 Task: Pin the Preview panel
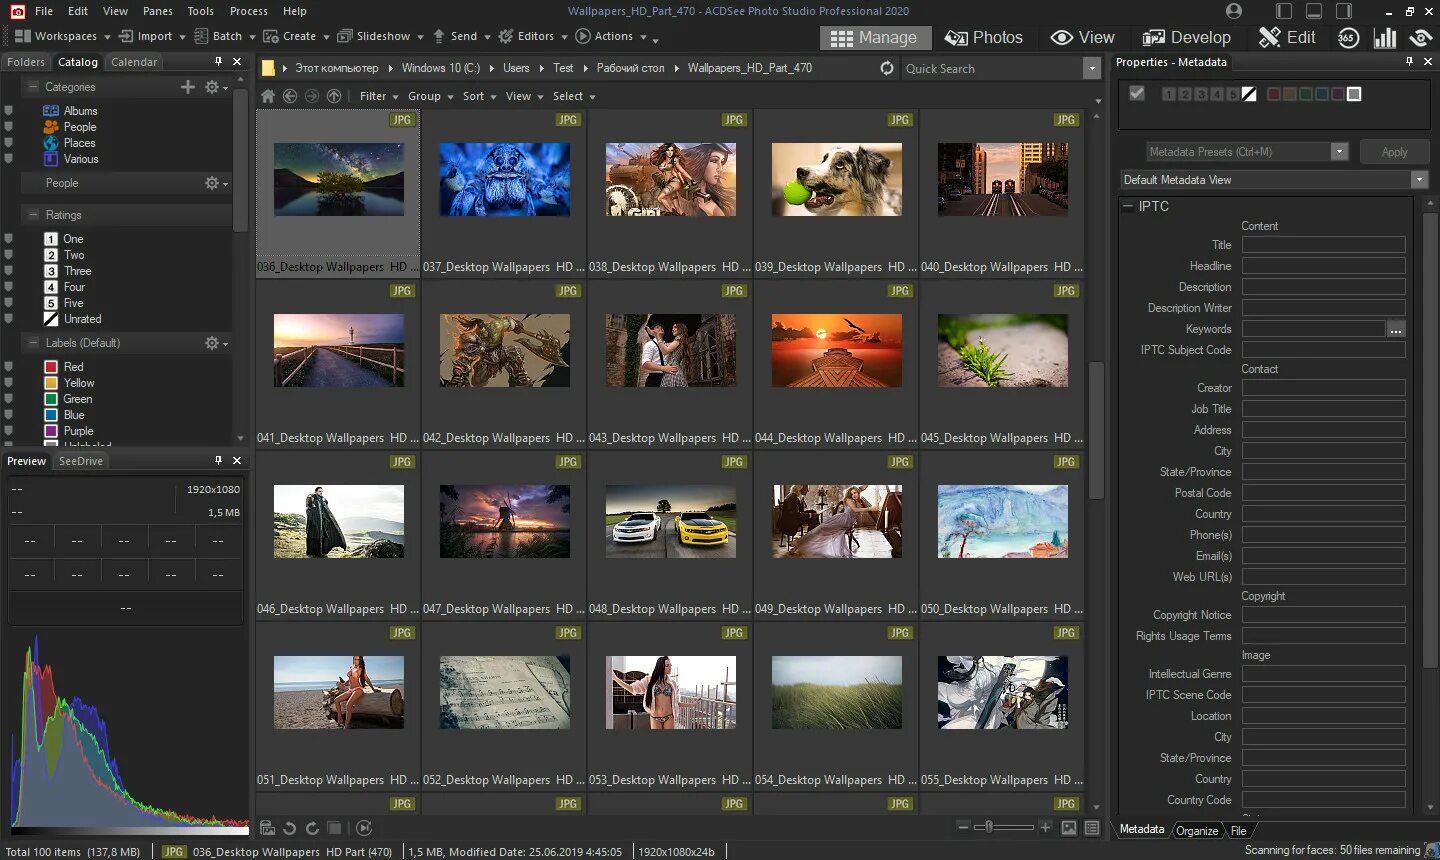tap(218, 461)
